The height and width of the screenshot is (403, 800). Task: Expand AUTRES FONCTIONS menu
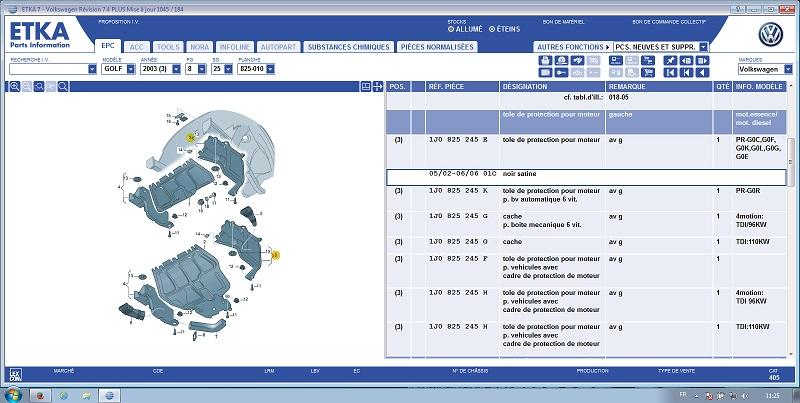point(573,47)
